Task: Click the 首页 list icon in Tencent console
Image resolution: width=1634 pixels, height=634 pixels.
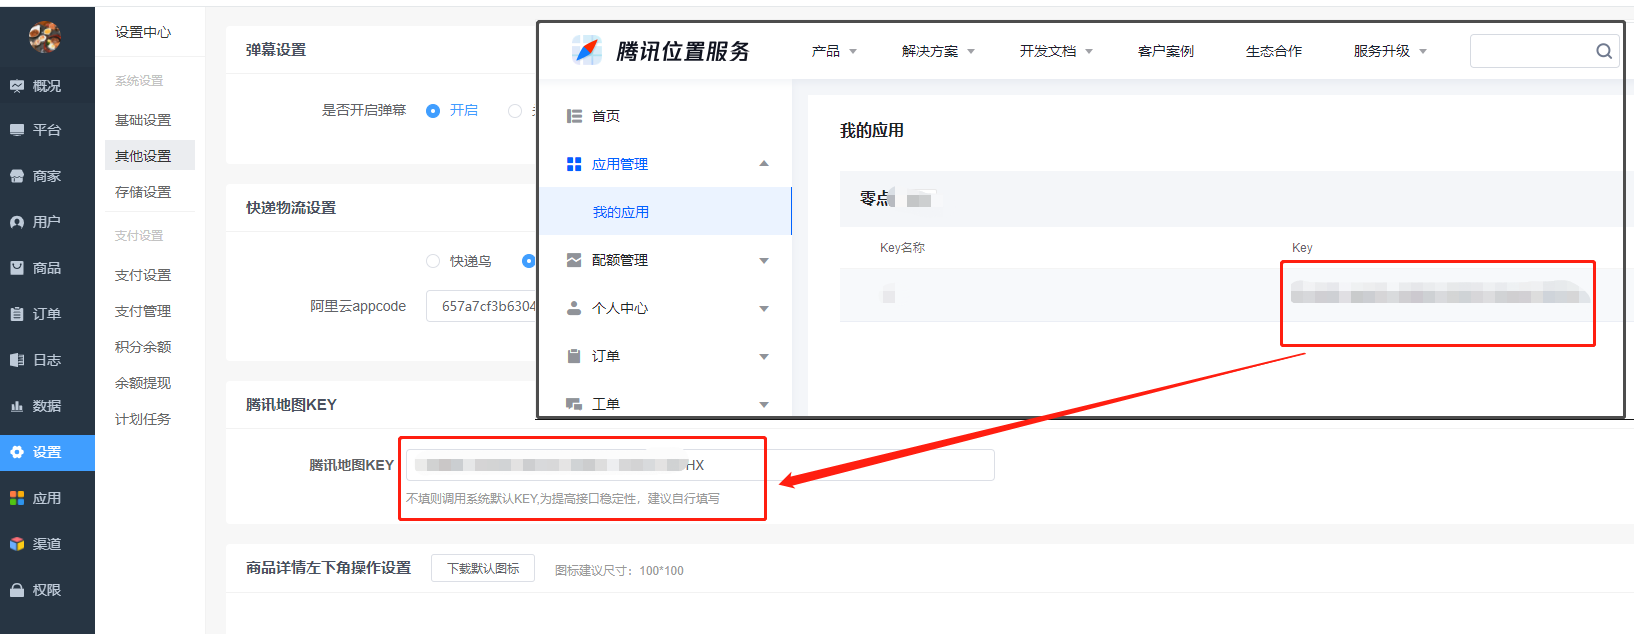Action: (574, 116)
